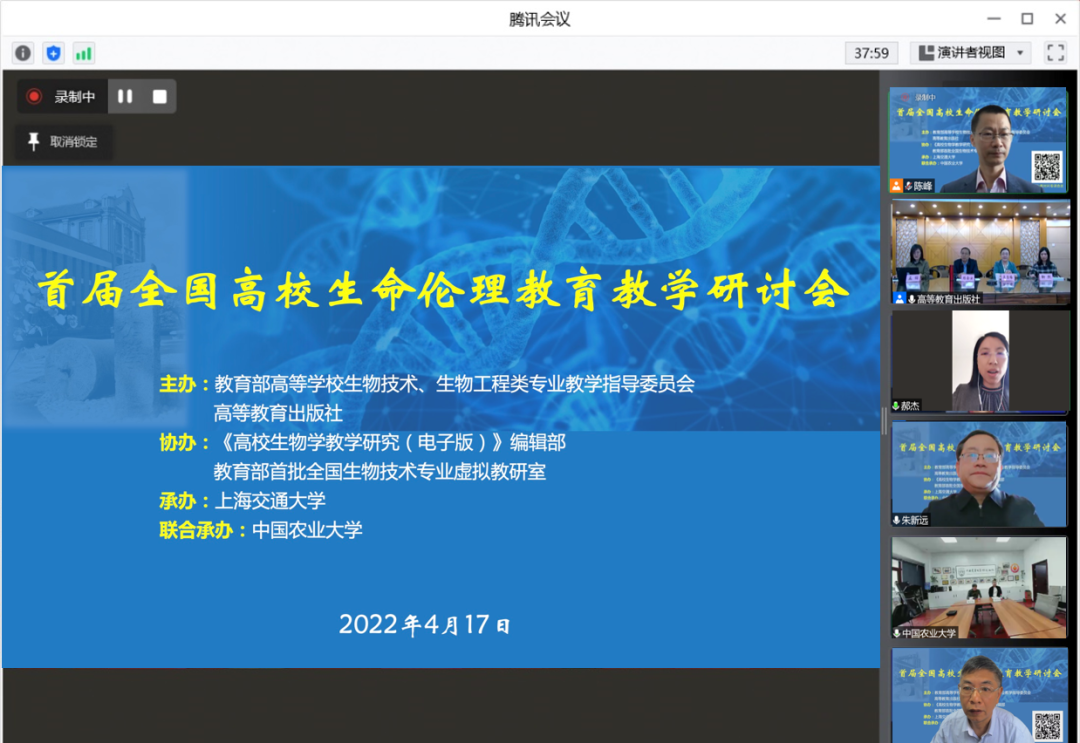Select 朱新远's video thumbnail

979,474
